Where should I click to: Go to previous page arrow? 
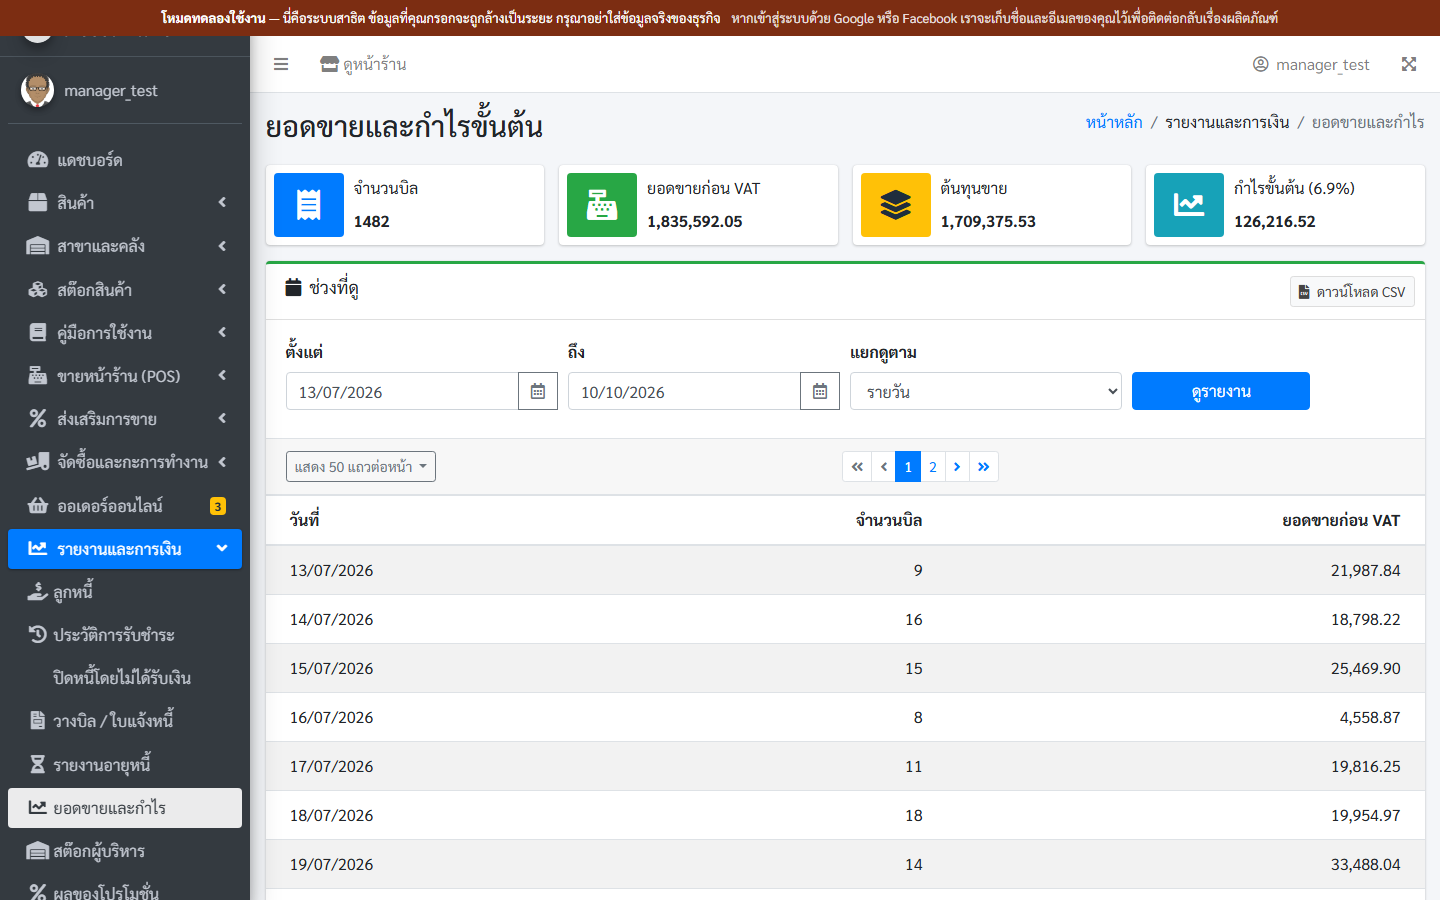[x=884, y=467]
